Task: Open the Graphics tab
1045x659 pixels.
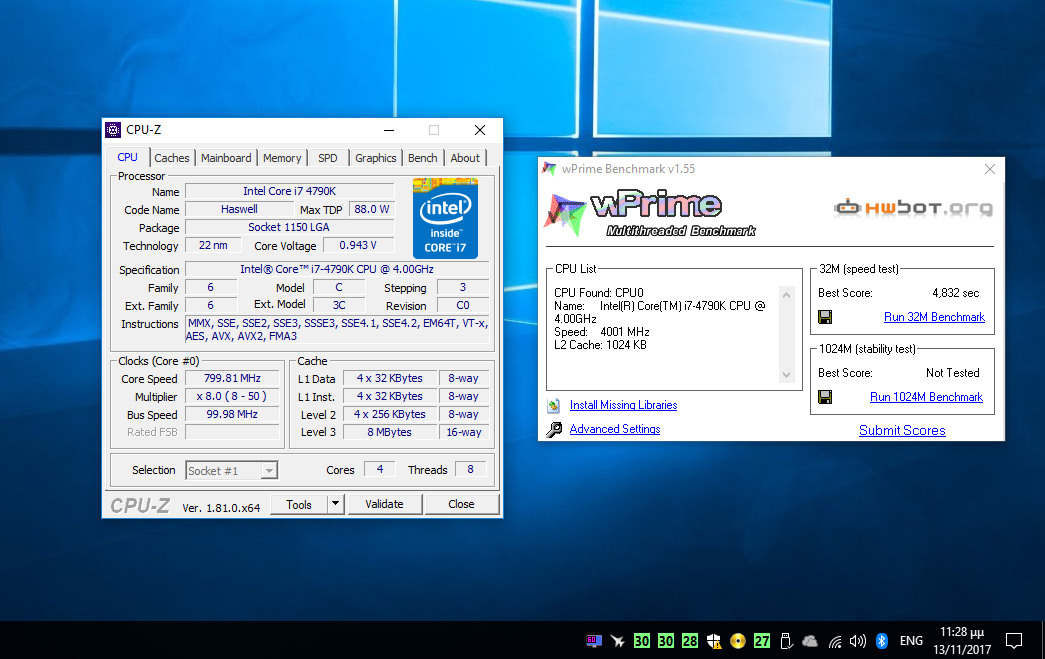Action: [x=376, y=158]
